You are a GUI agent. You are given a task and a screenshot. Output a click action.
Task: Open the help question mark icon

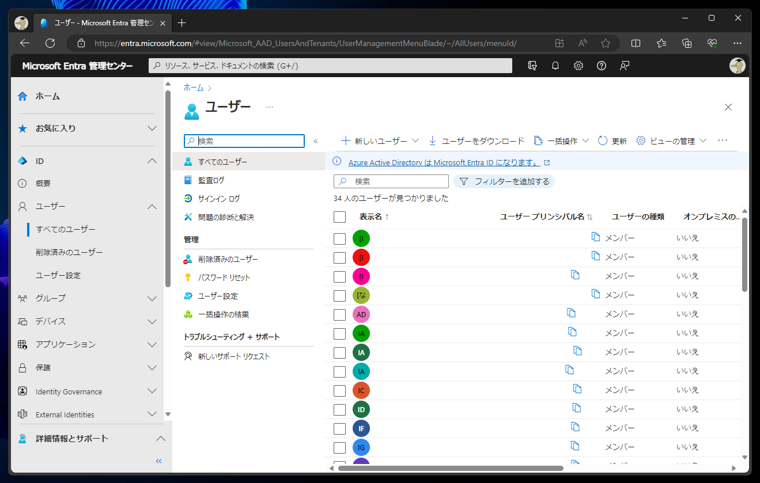602,66
